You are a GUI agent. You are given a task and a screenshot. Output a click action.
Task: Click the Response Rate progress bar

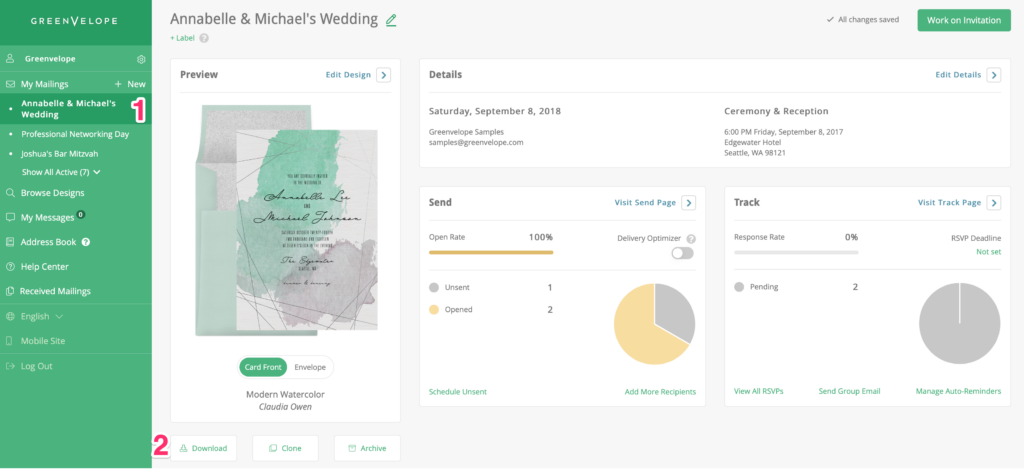(x=796, y=252)
